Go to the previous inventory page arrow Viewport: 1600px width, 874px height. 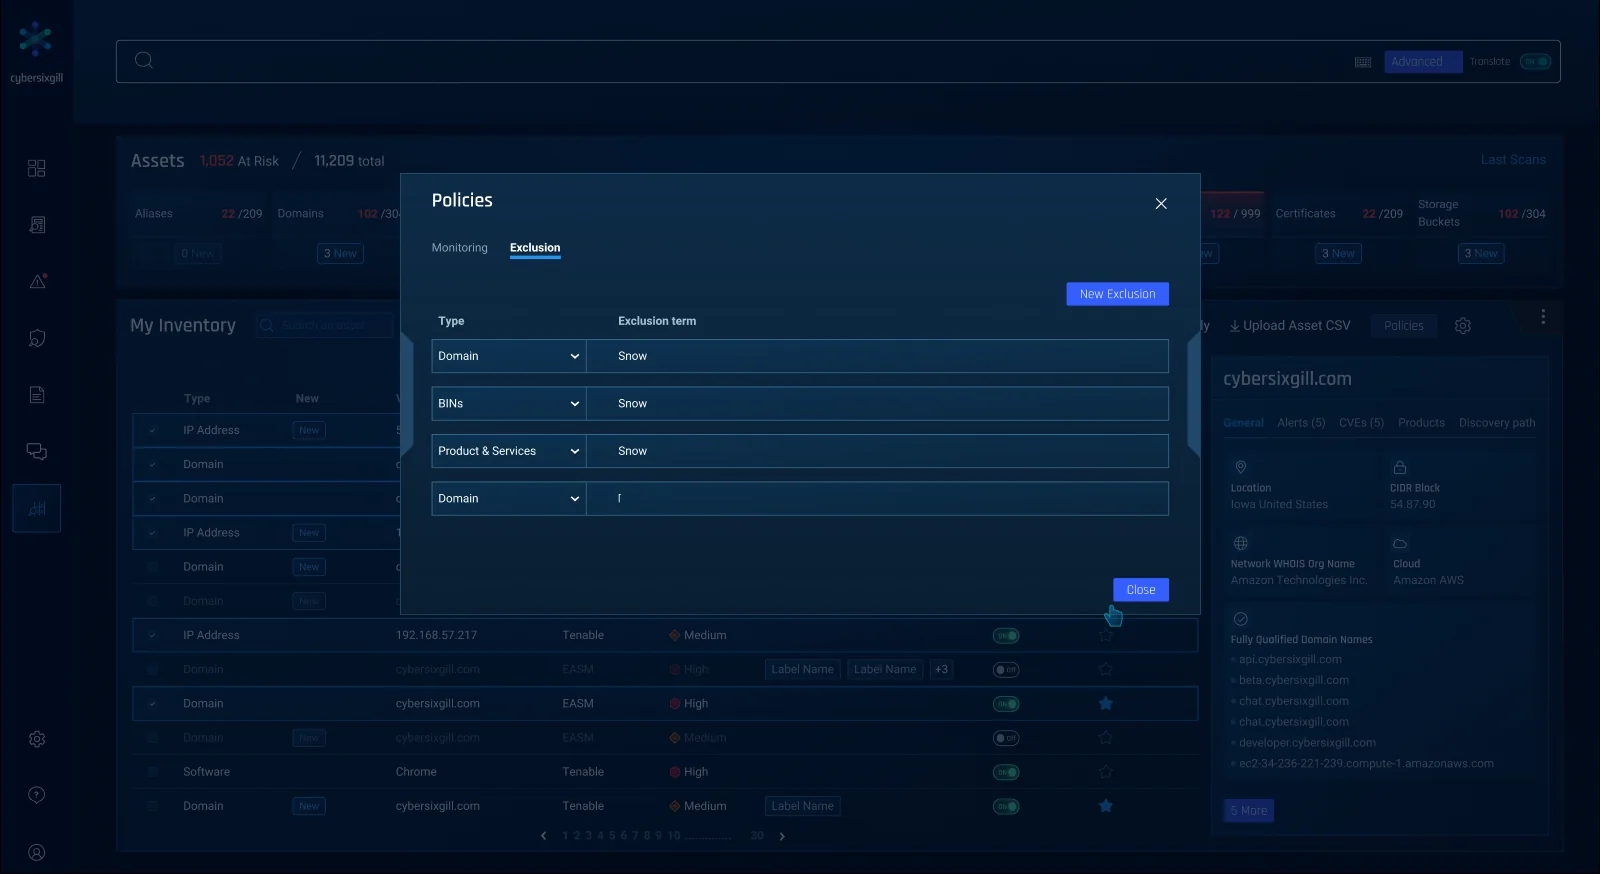pos(543,836)
